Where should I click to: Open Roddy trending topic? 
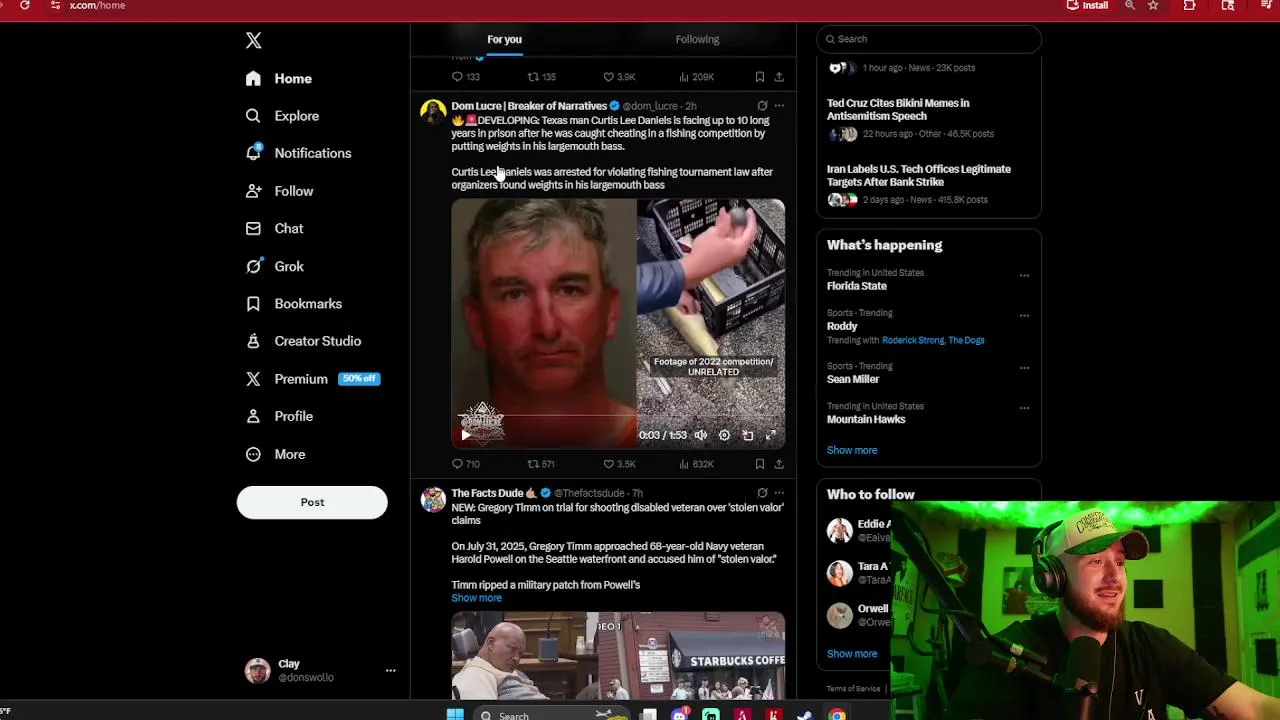point(842,326)
